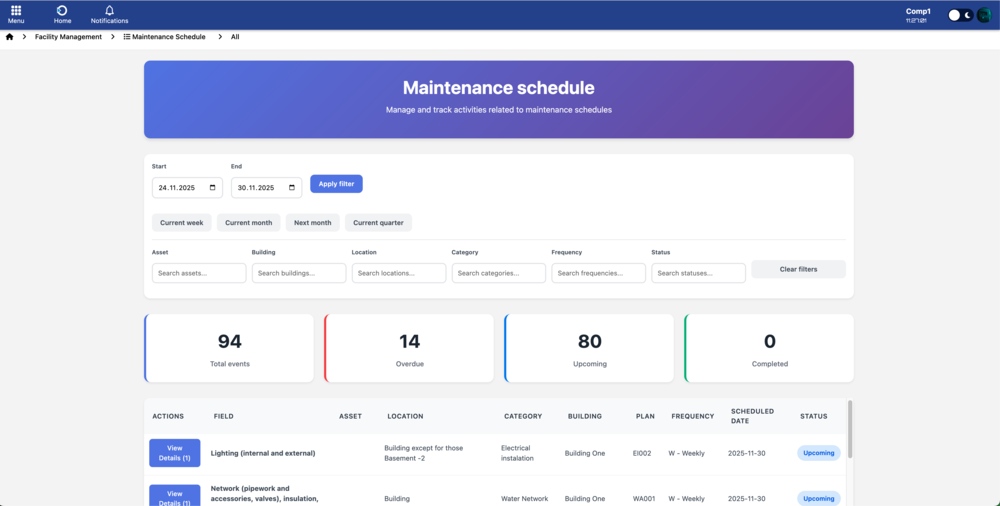Viewport: 1000px width, 506px height.
Task: Go to Facility Management breadcrumb
Action: pyautogui.click(x=68, y=37)
